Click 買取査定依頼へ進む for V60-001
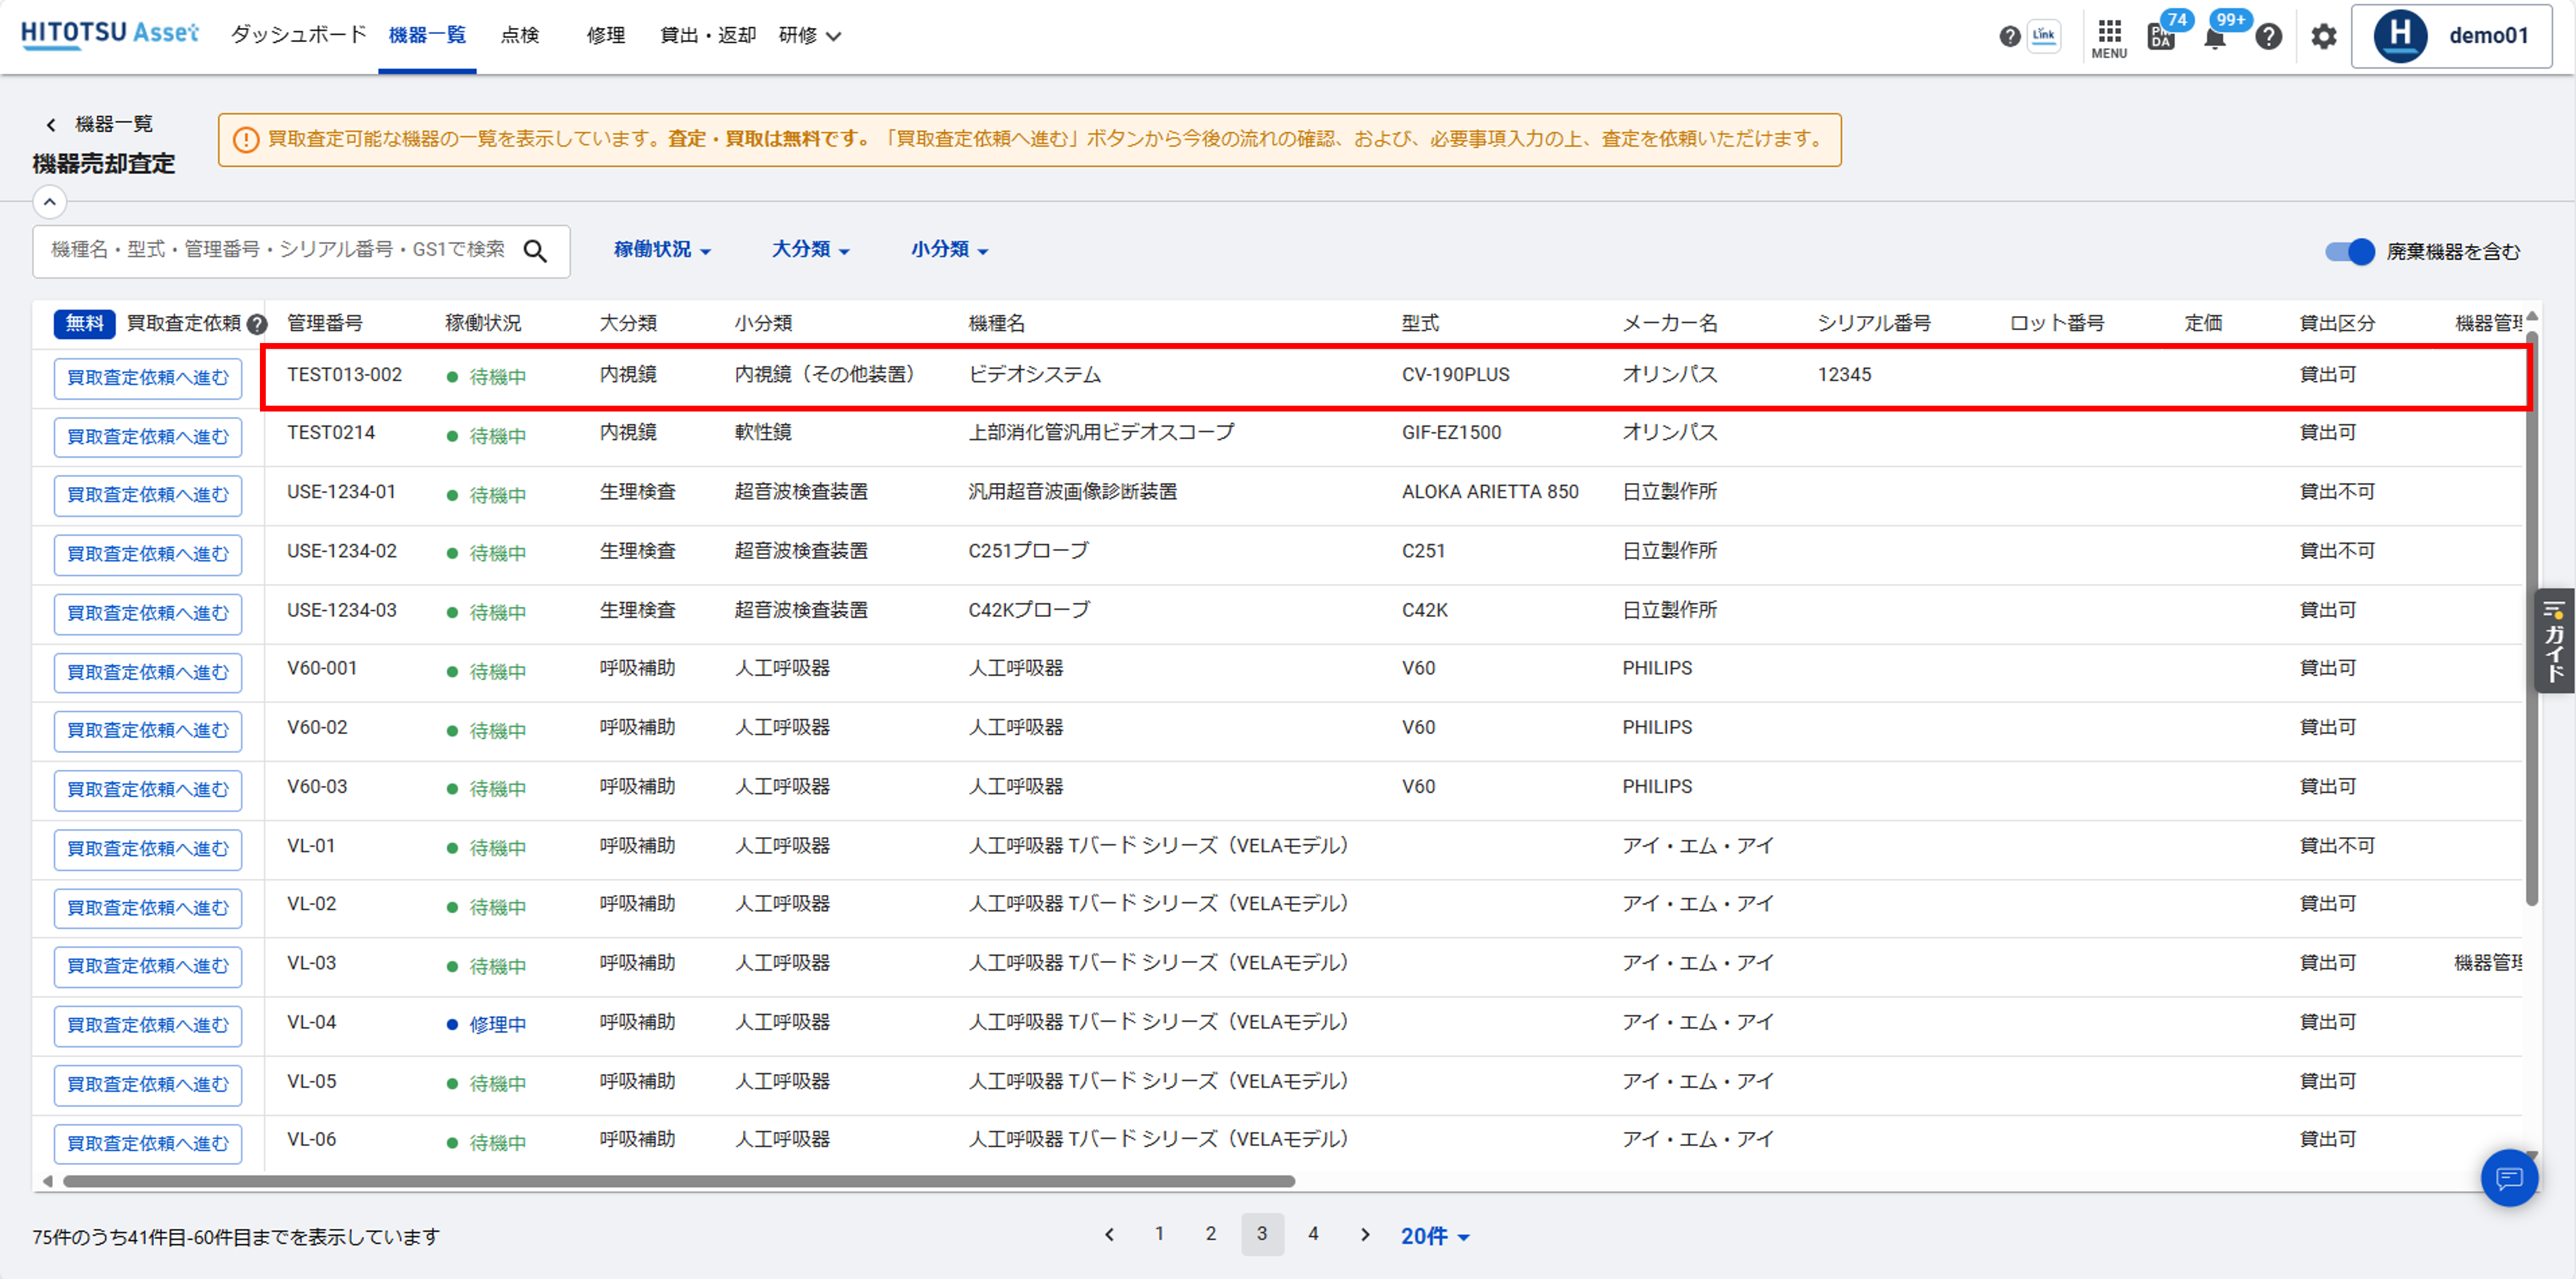 click(x=148, y=672)
